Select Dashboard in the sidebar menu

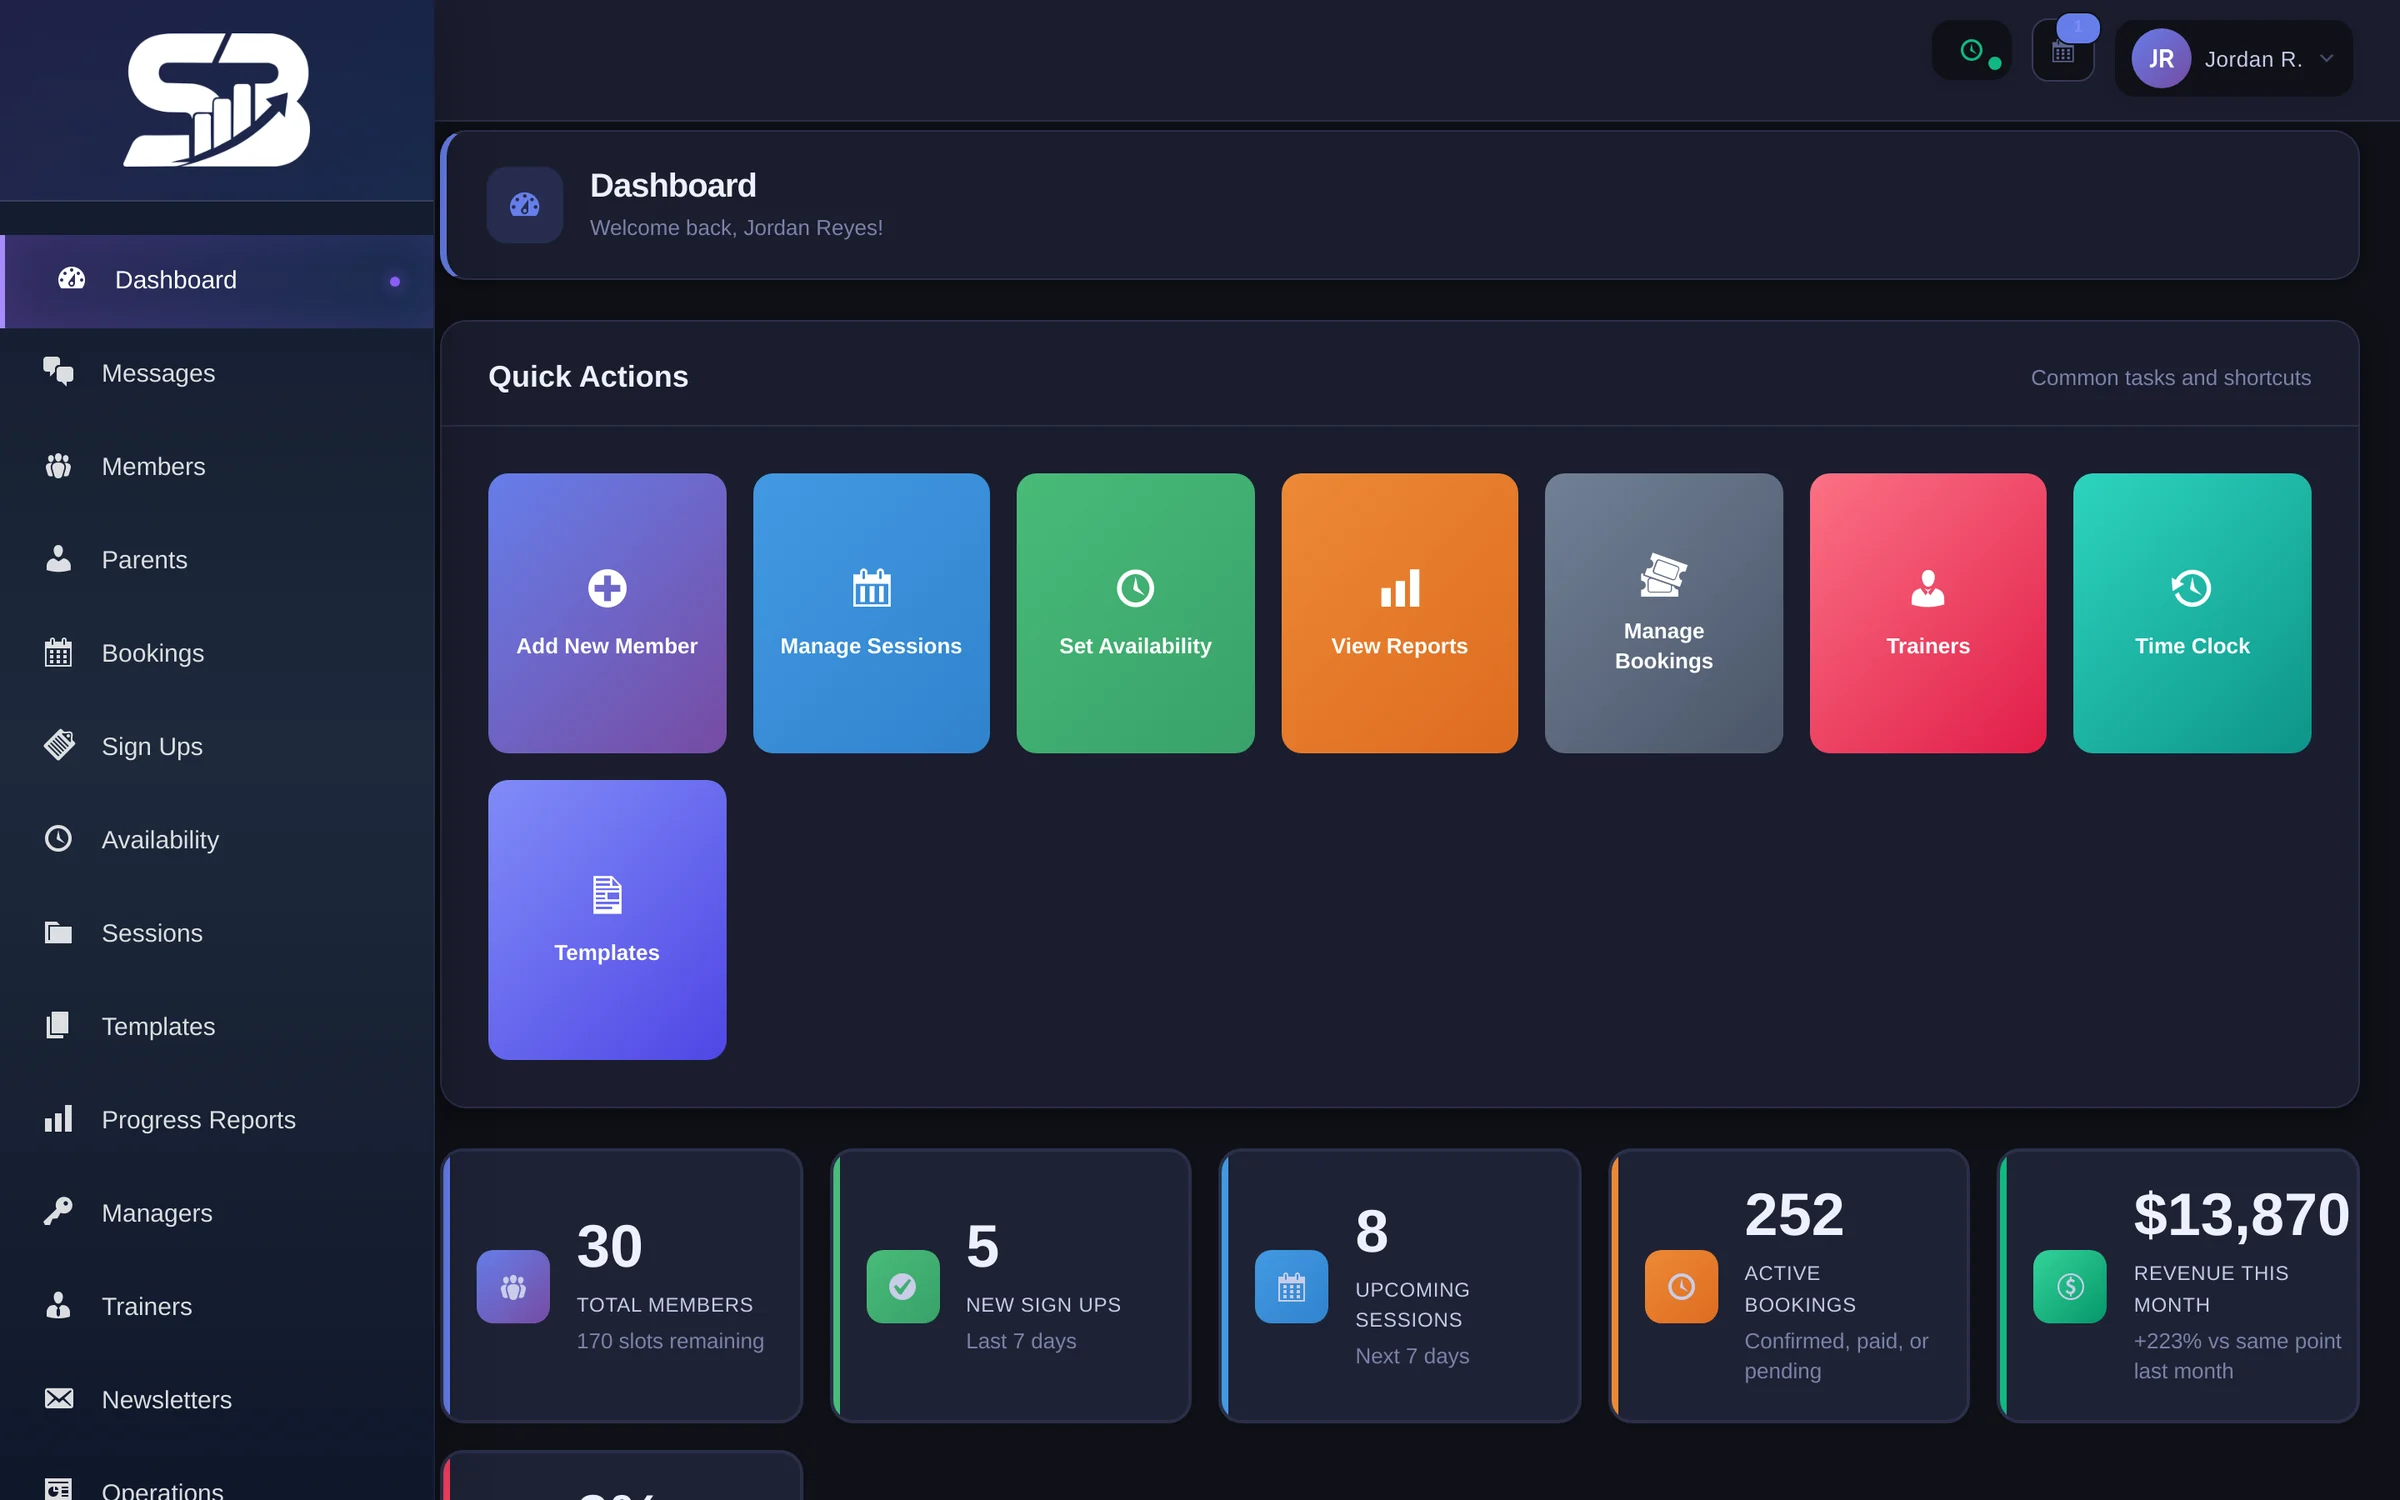(217, 281)
